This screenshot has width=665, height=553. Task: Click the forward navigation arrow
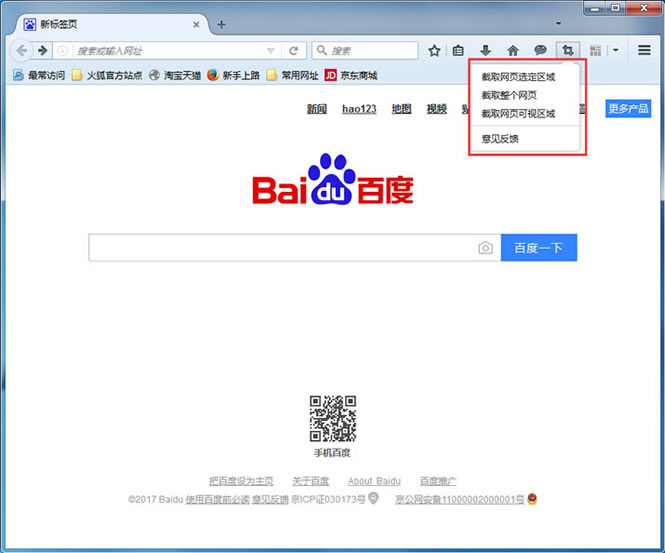pyautogui.click(x=42, y=50)
